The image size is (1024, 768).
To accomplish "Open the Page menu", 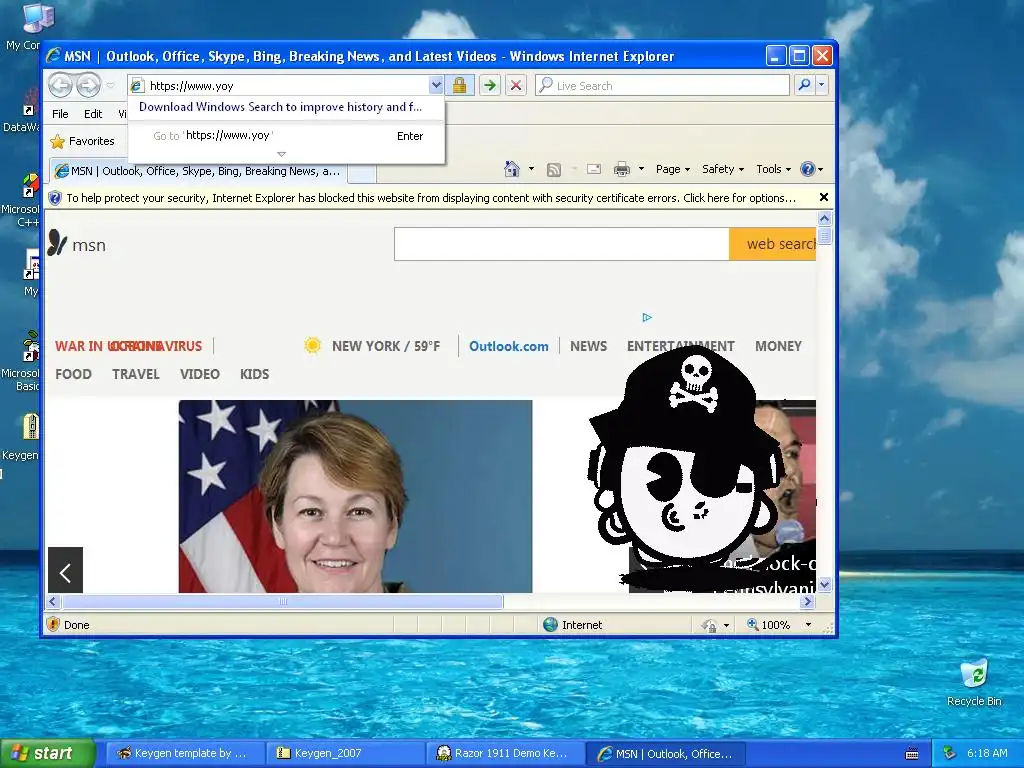I will click(x=673, y=169).
